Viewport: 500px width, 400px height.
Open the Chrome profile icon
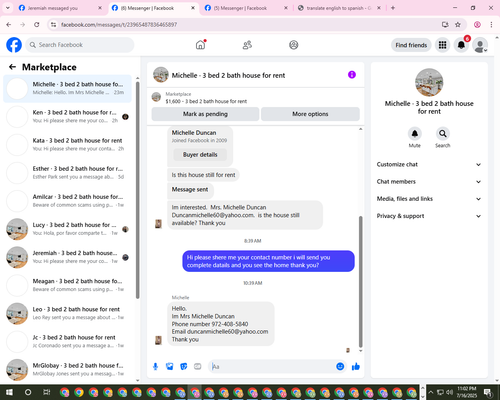(x=477, y=24)
